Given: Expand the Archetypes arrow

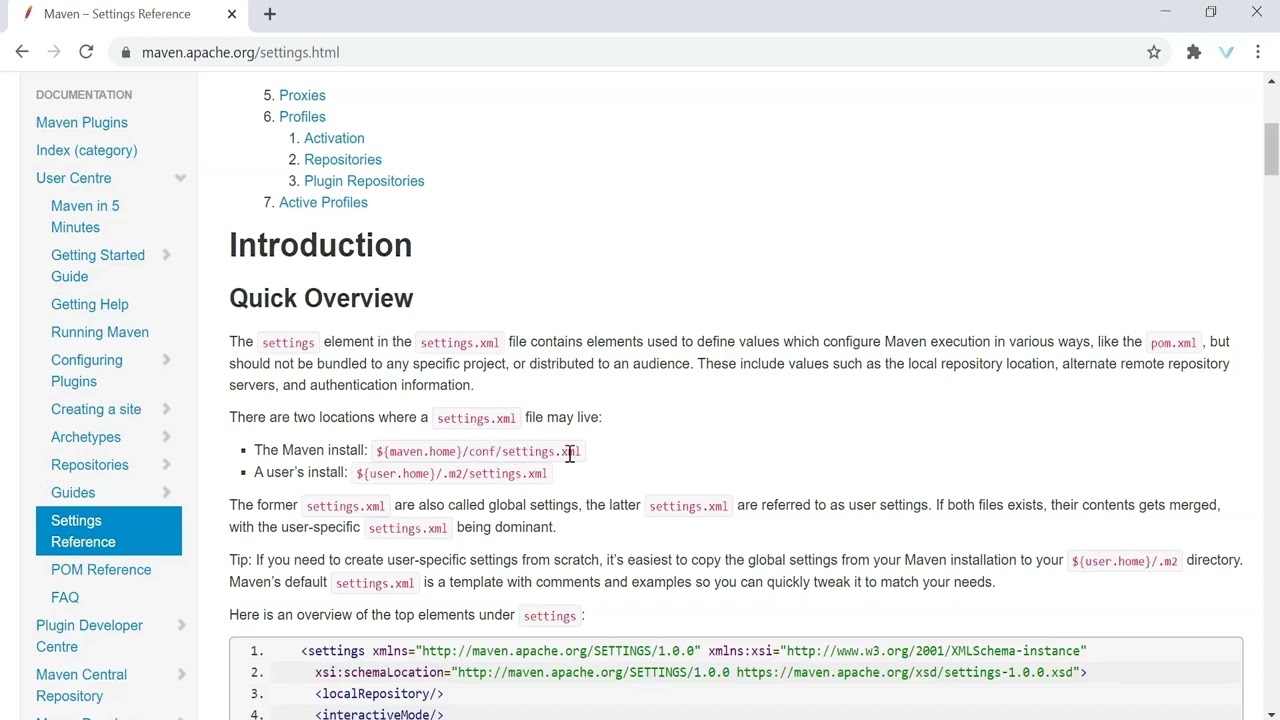Looking at the screenshot, I should pos(166,437).
